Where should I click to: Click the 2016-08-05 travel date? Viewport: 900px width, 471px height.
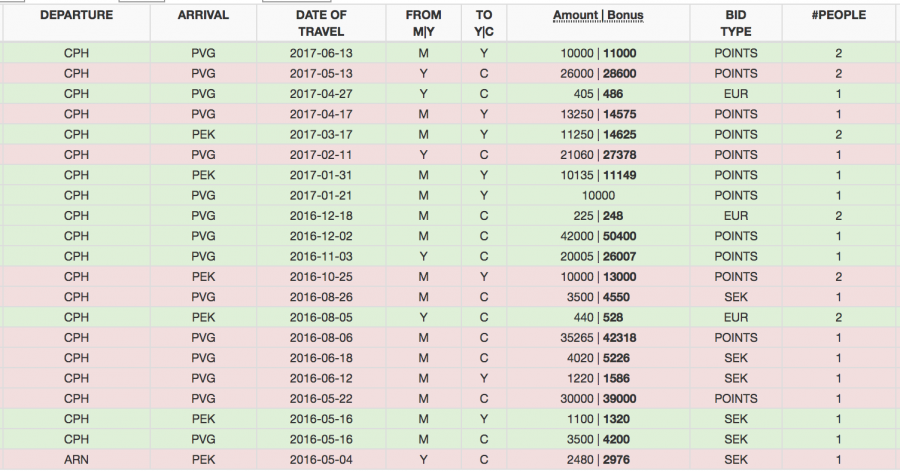322,317
